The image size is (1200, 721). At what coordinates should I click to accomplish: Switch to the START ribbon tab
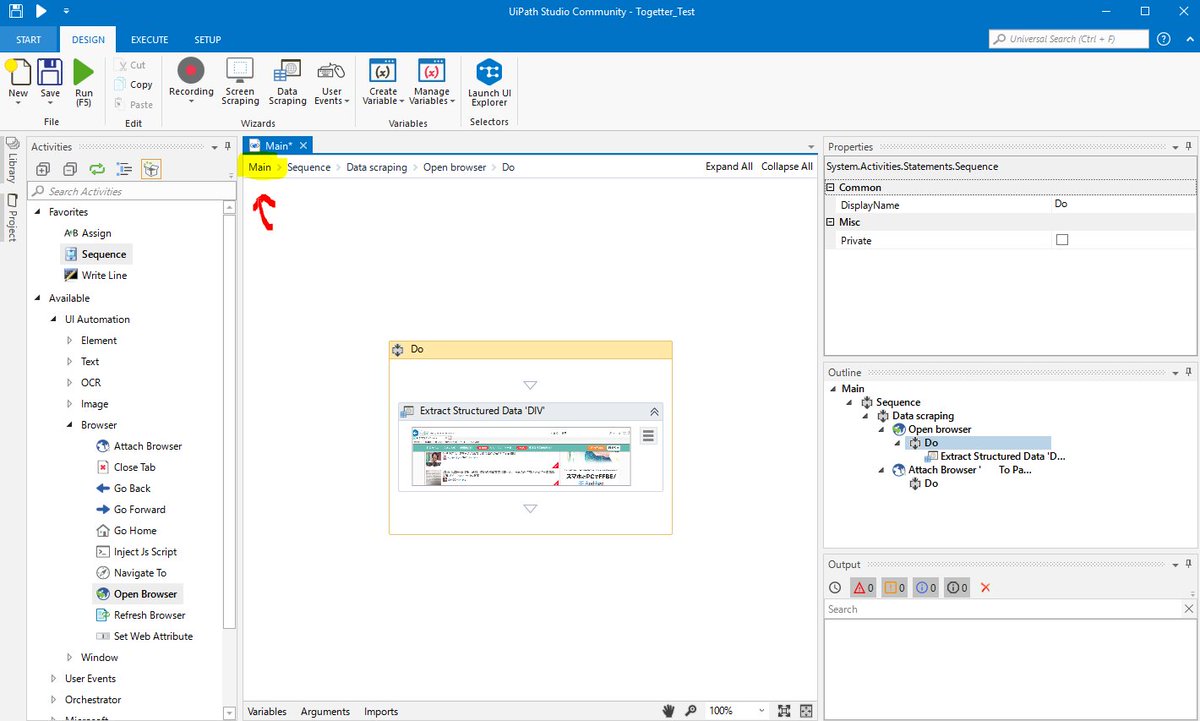[29, 40]
